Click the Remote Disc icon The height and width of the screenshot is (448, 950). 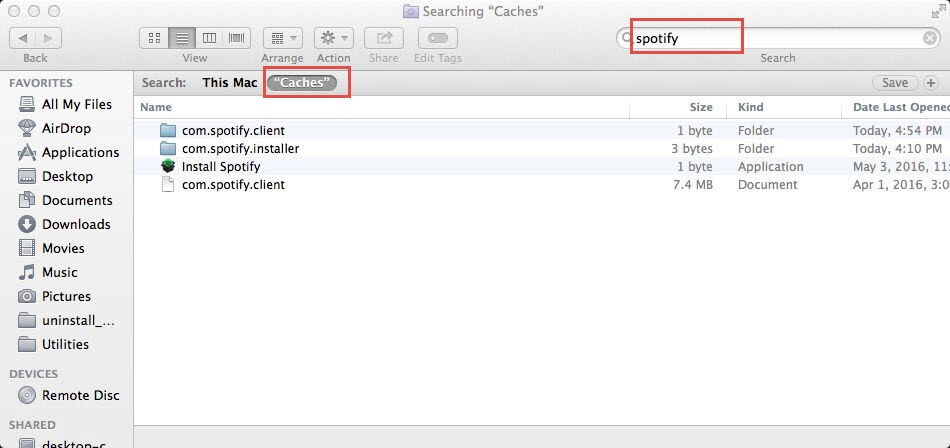point(27,395)
